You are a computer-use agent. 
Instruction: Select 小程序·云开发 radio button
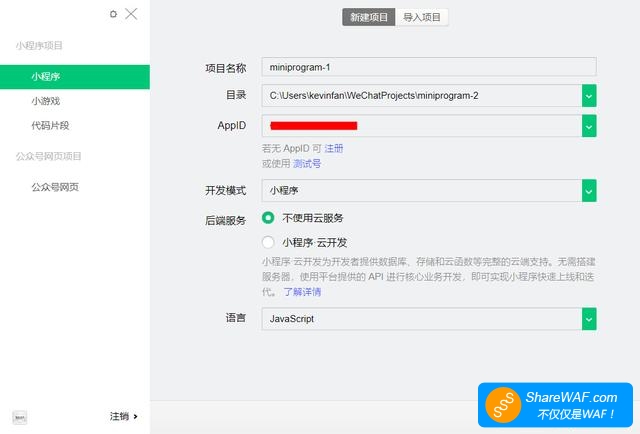pyautogui.click(x=268, y=242)
